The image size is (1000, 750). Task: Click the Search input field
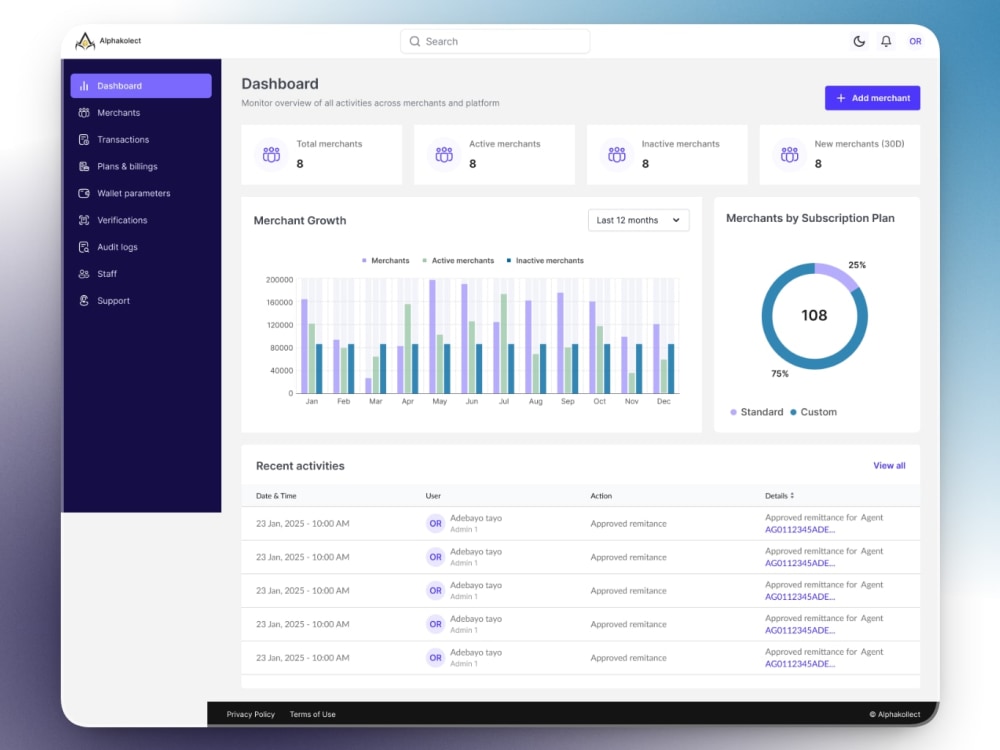(x=495, y=41)
